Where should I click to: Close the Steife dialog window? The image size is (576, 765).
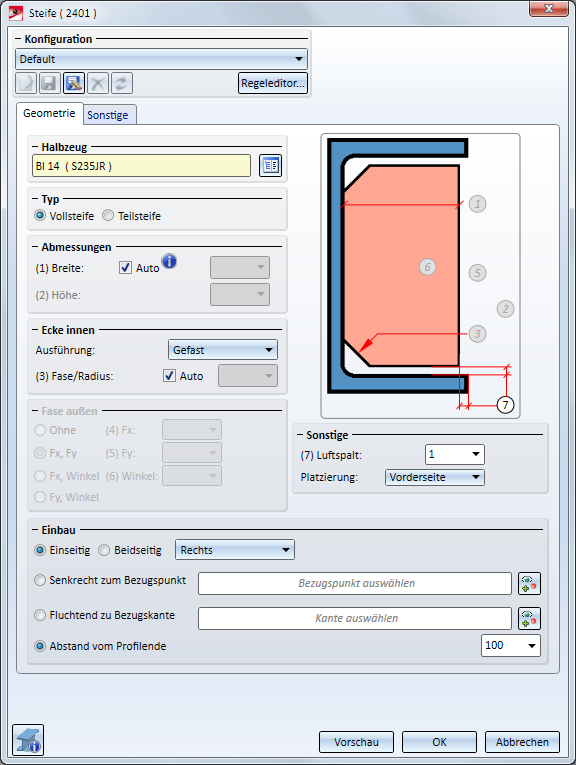pyautogui.click(x=549, y=9)
